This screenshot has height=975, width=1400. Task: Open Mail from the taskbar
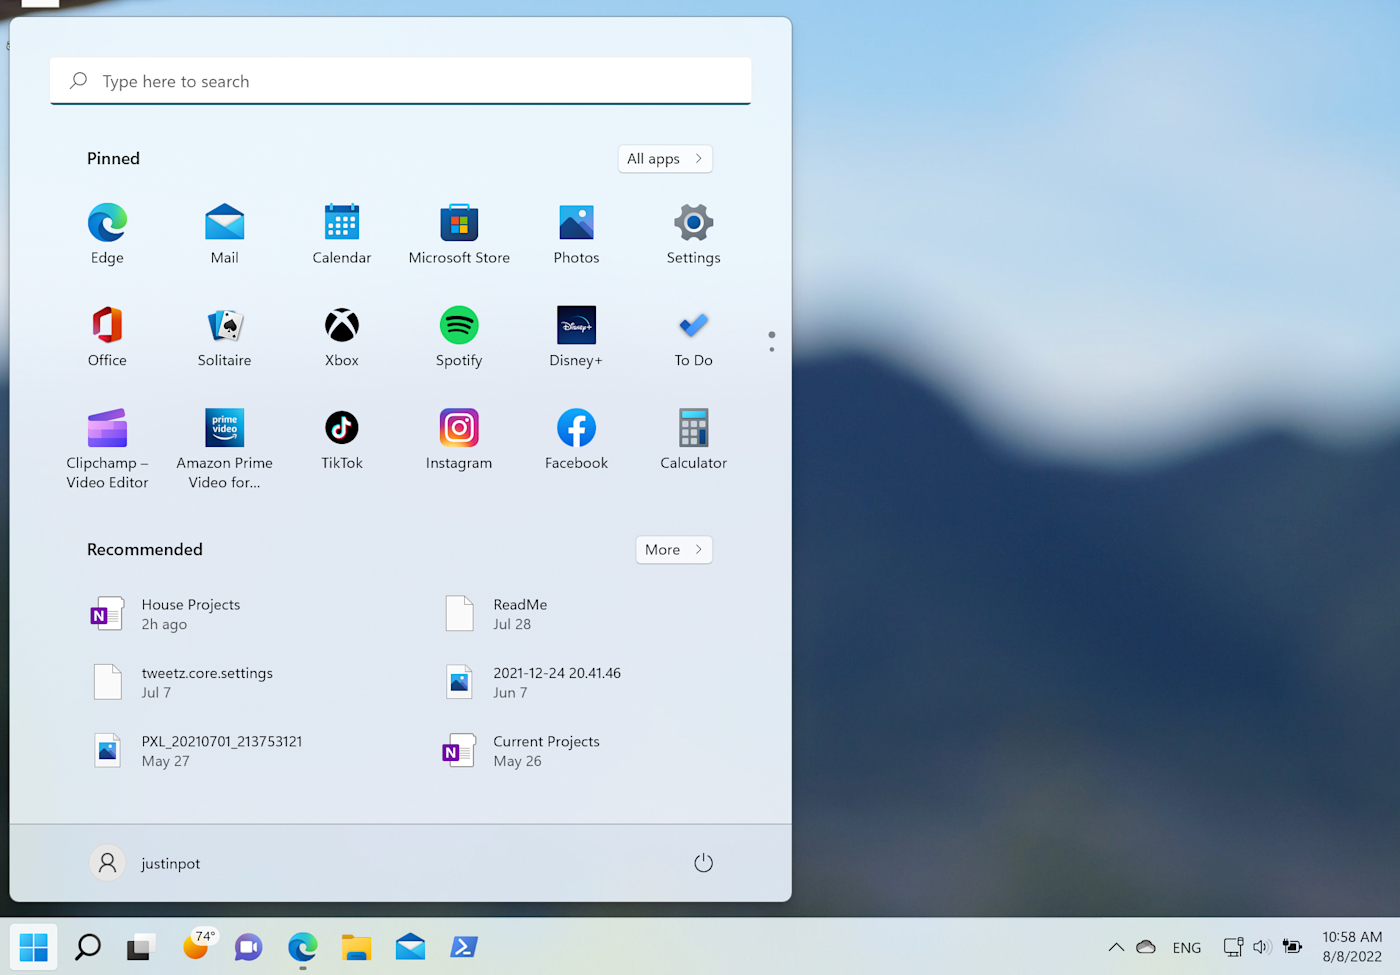pyautogui.click(x=410, y=946)
